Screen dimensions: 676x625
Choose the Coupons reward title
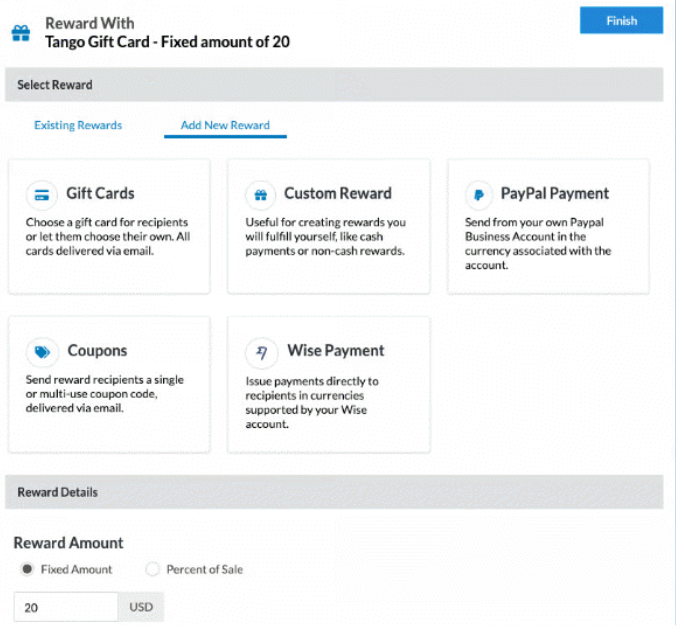pyautogui.click(x=97, y=350)
